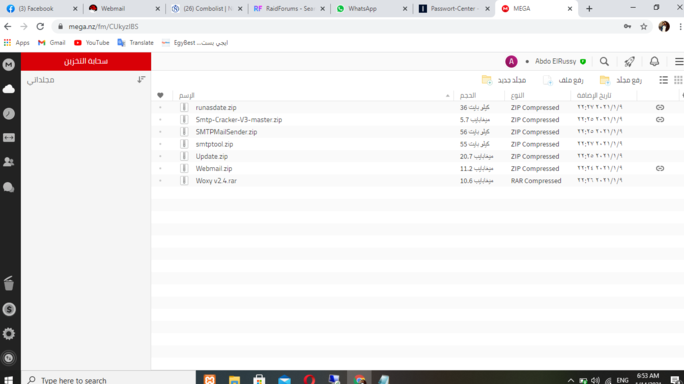
Task: Click the upload file button
Action: click(x=563, y=80)
